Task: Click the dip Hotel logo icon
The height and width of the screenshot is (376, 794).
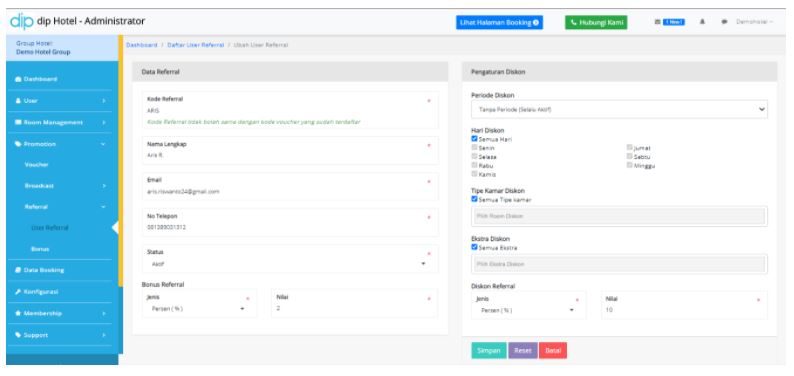Action: pos(21,21)
